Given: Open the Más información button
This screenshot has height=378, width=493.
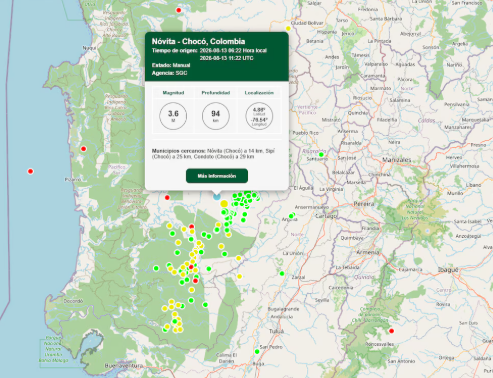Looking at the screenshot, I should pos(217,176).
